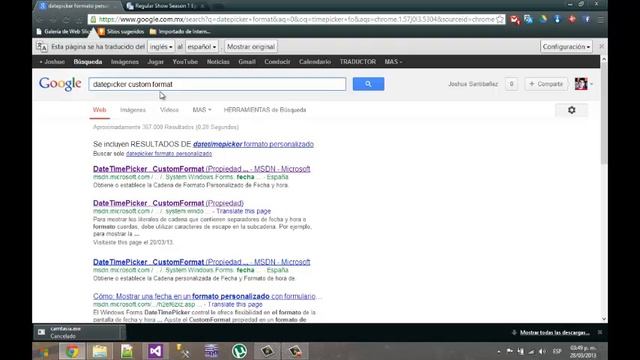The width and height of the screenshot is (640, 360).
Task: Open DateTimePicker CustomFormat (Propiedad) result
Action: click(168, 203)
